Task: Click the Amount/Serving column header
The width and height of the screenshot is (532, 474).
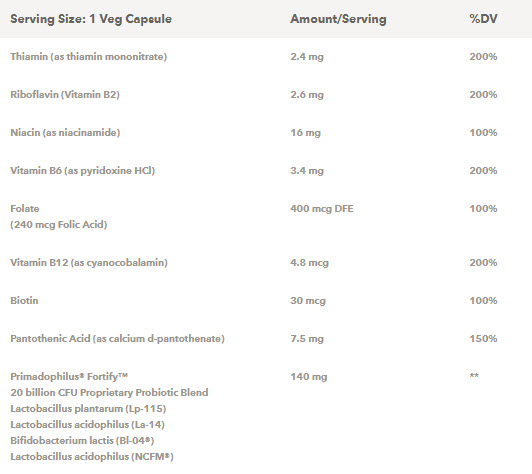Action: click(338, 19)
